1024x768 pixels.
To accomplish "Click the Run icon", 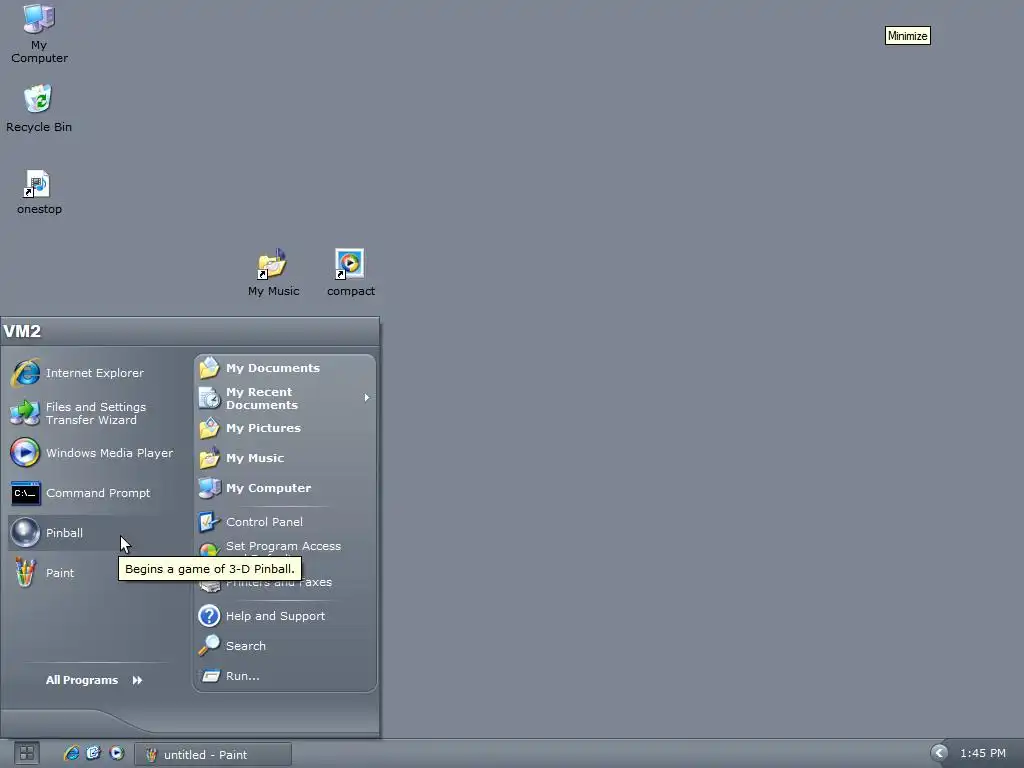I will pos(210,676).
